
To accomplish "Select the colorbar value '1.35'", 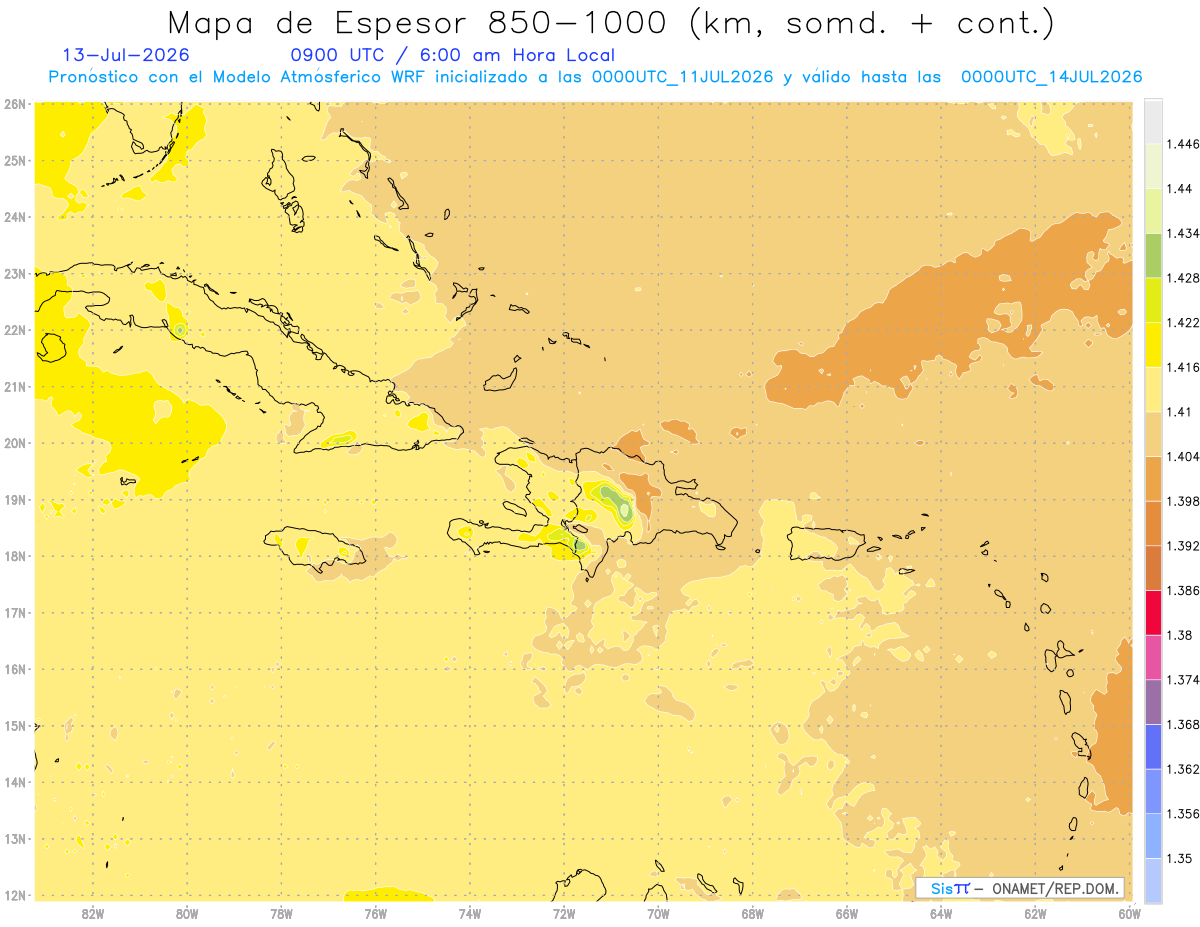I will point(1180,858).
